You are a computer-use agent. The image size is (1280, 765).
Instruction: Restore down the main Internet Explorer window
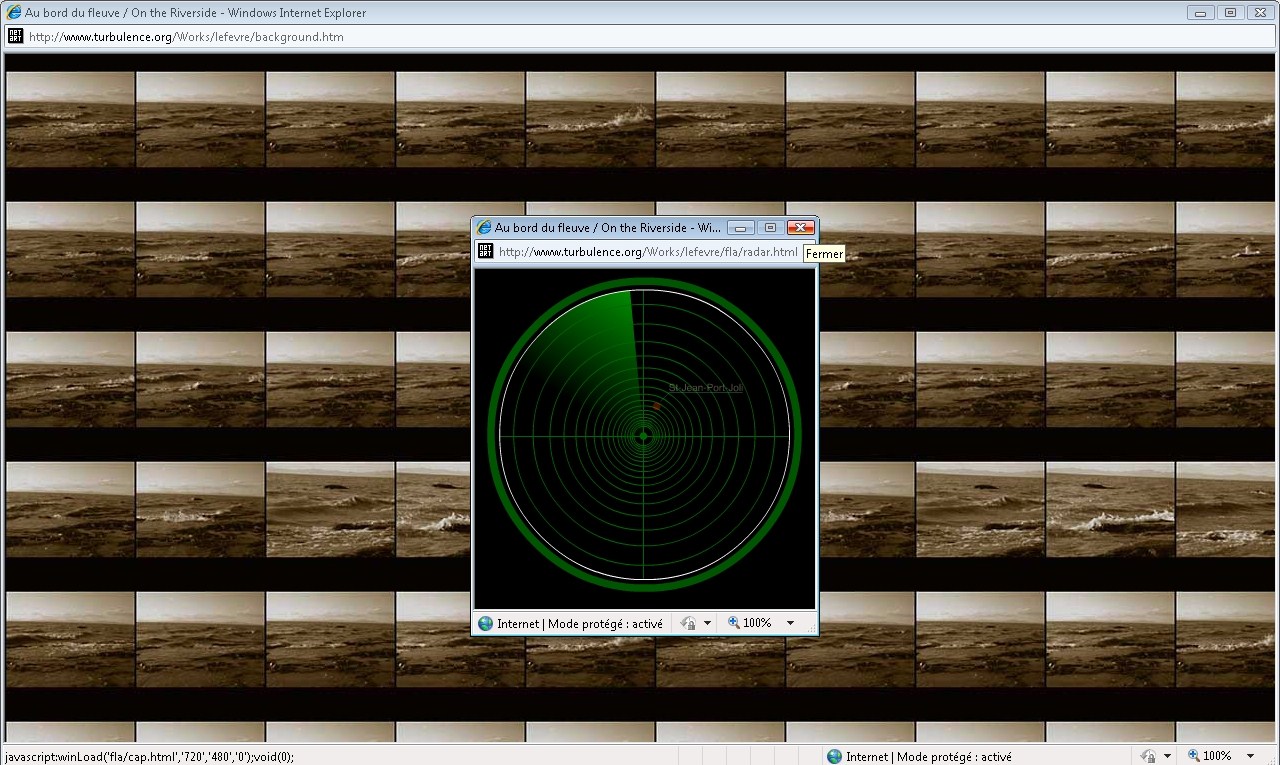1230,13
